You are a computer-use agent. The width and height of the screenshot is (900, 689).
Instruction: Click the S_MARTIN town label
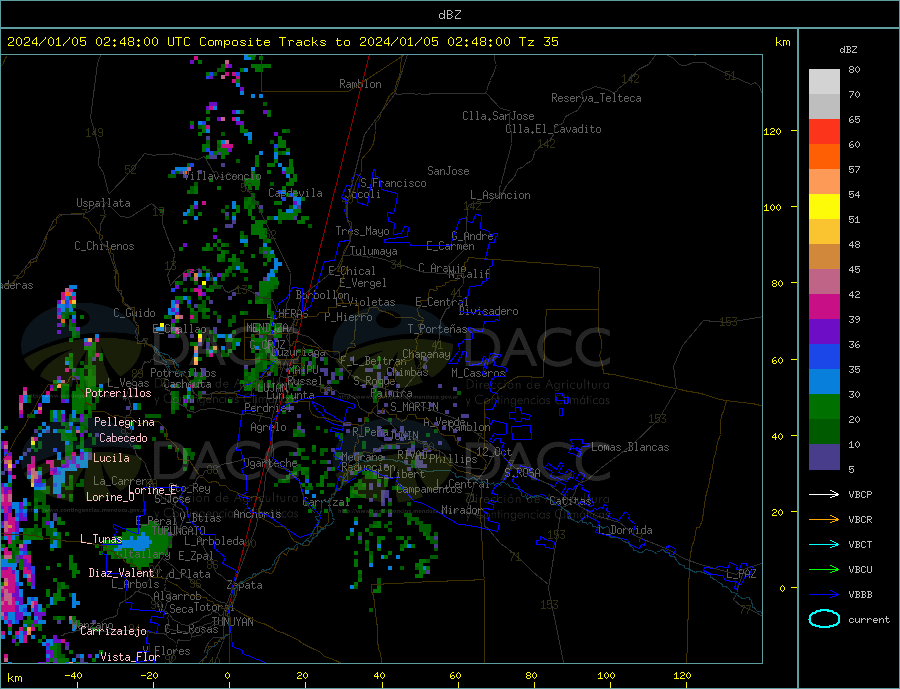tap(414, 407)
